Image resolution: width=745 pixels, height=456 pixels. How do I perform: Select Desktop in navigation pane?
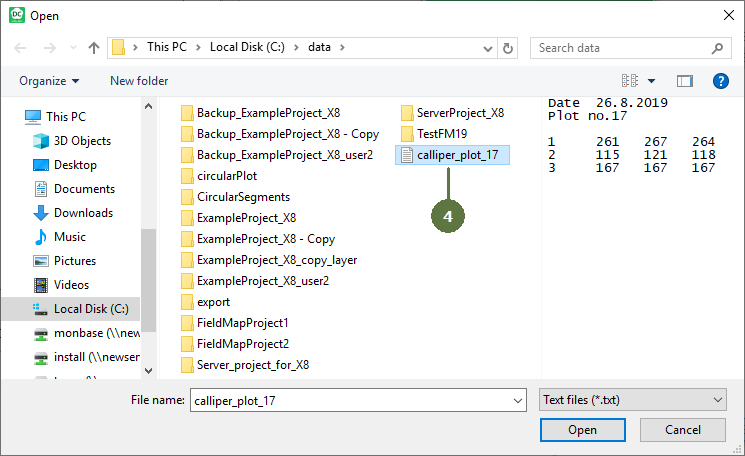[x=65, y=165]
